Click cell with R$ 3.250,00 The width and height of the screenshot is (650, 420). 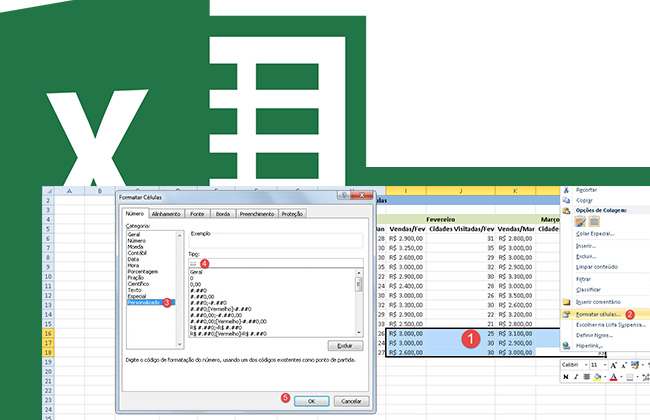point(406,248)
